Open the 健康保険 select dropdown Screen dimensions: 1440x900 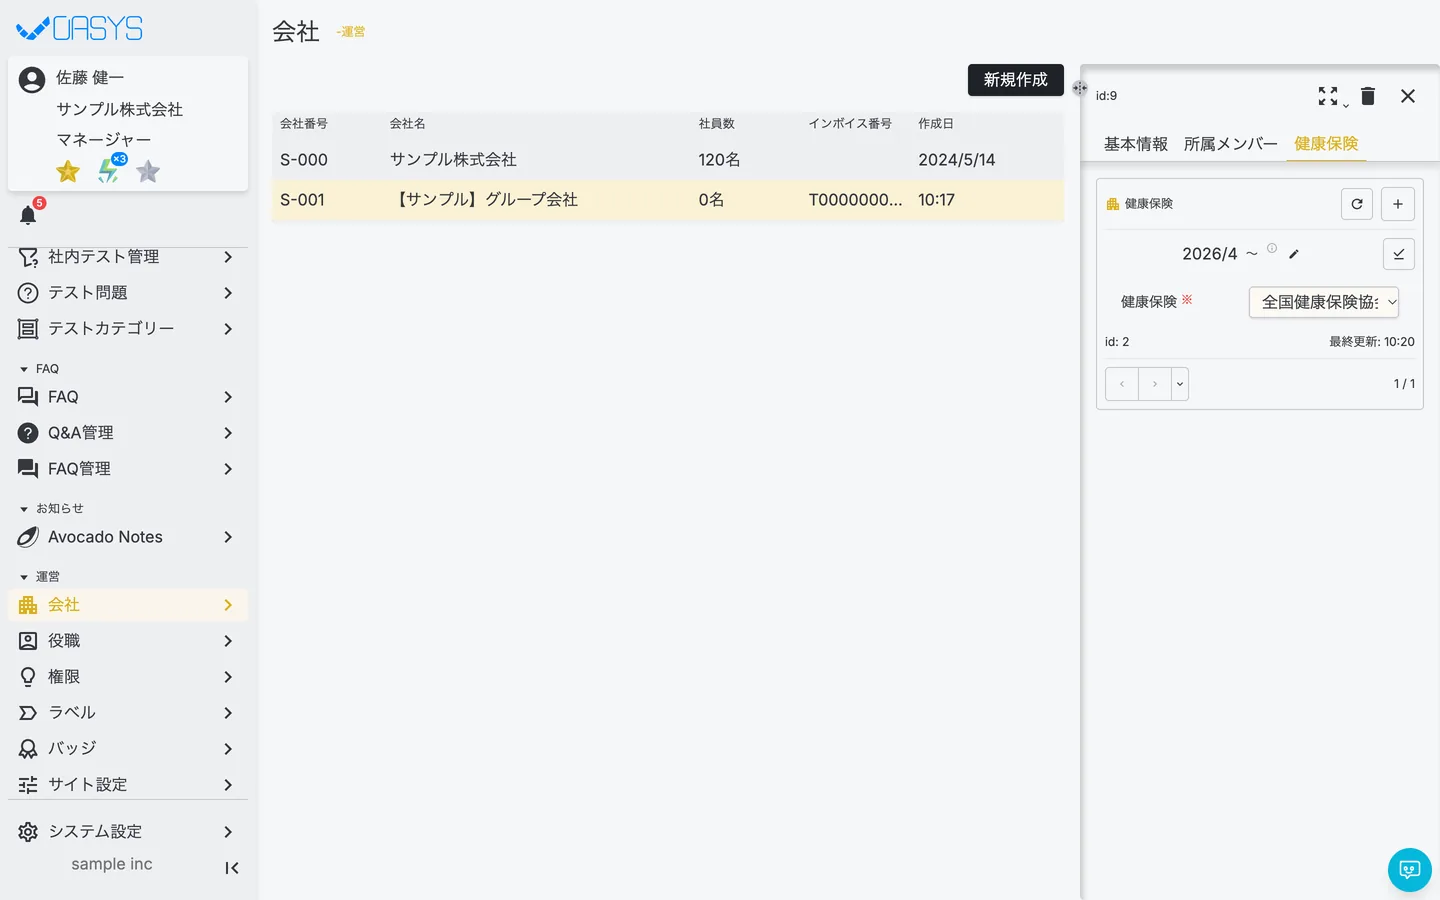[x=1324, y=302]
